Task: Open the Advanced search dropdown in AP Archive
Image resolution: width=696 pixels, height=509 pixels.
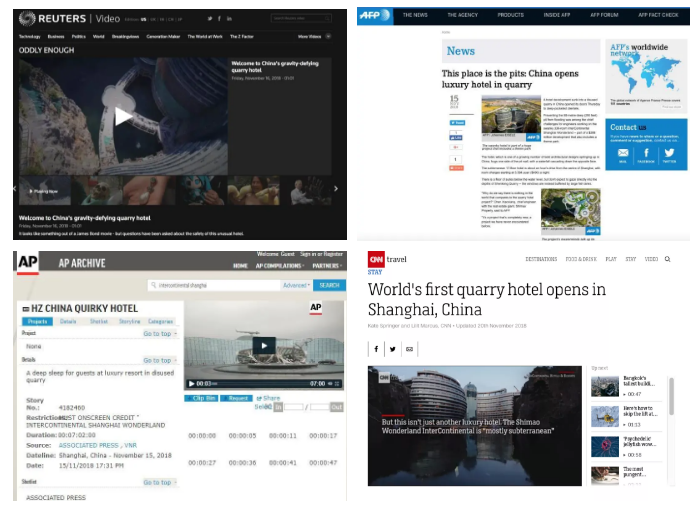Action: coord(296,285)
